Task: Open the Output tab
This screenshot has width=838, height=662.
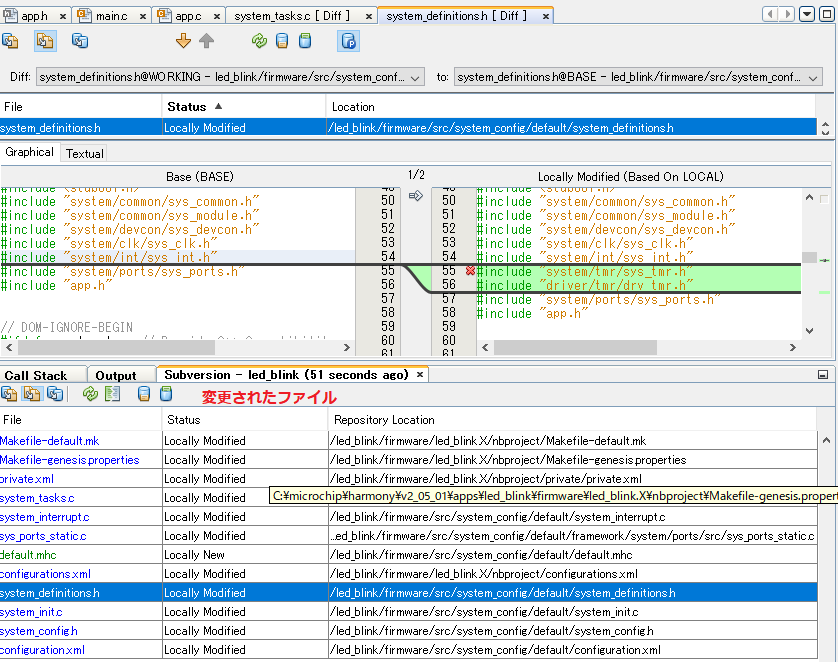Action: pos(116,375)
